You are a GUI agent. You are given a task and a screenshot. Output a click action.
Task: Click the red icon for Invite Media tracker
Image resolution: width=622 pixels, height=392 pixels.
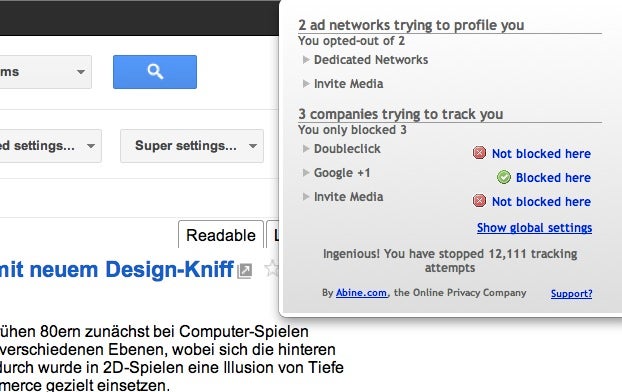tap(479, 201)
